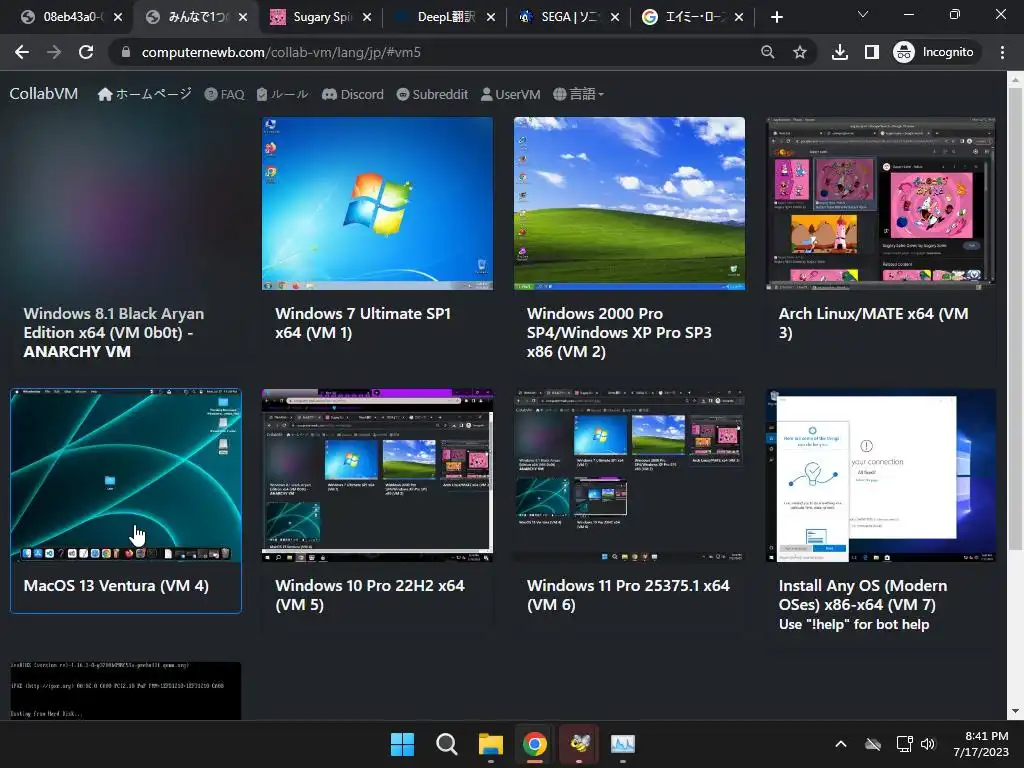Open Chrome's three-dot menu
The height and width of the screenshot is (768, 1024).
(x=1002, y=52)
